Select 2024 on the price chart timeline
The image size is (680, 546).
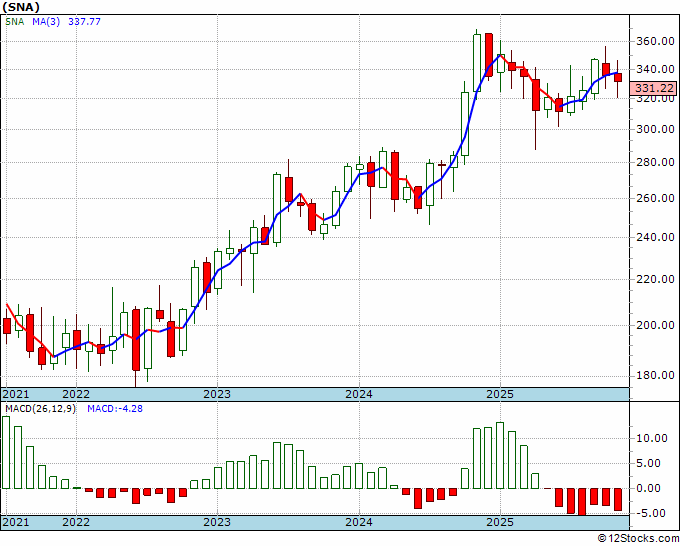359,394
